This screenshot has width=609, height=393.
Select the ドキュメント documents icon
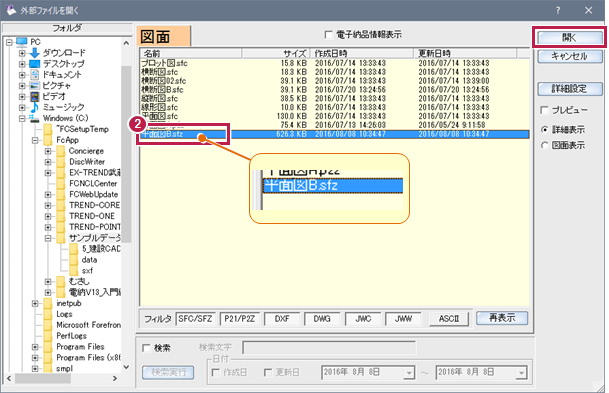(35, 74)
